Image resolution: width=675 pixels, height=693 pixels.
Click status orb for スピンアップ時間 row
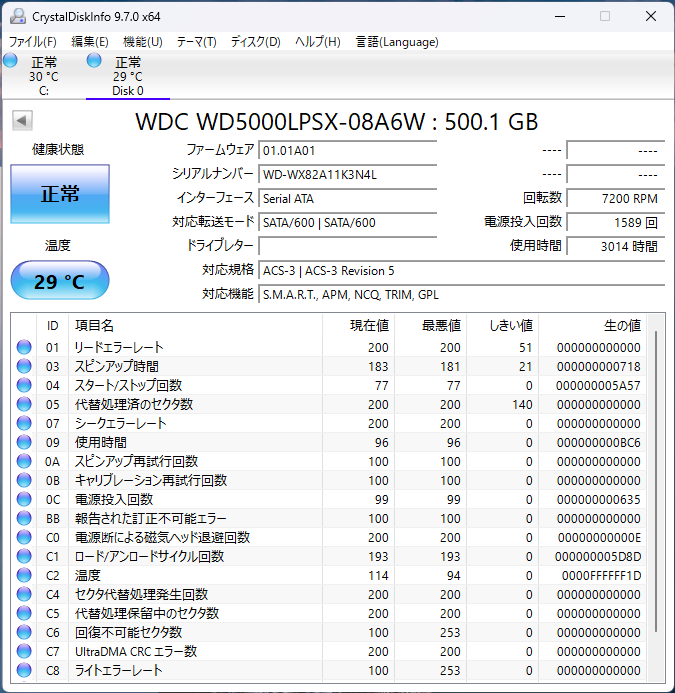pyautogui.click(x=24, y=366)
